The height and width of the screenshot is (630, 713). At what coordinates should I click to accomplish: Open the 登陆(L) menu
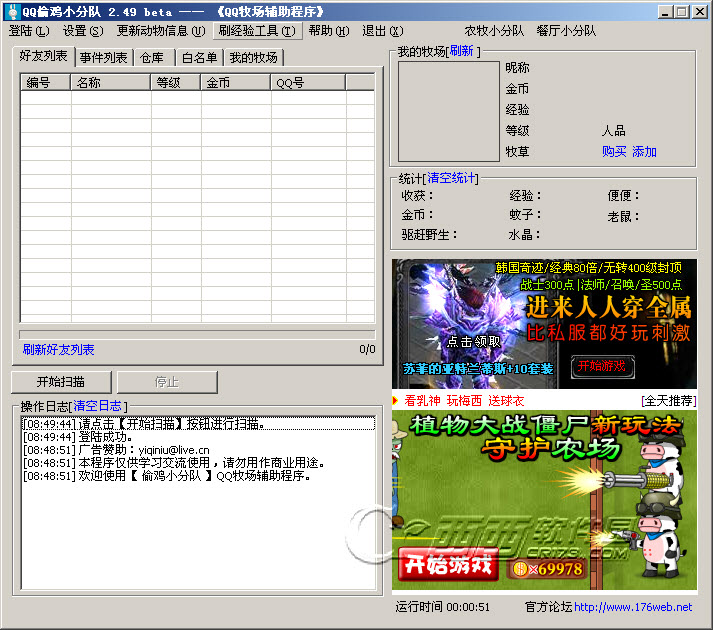(29, 31)
